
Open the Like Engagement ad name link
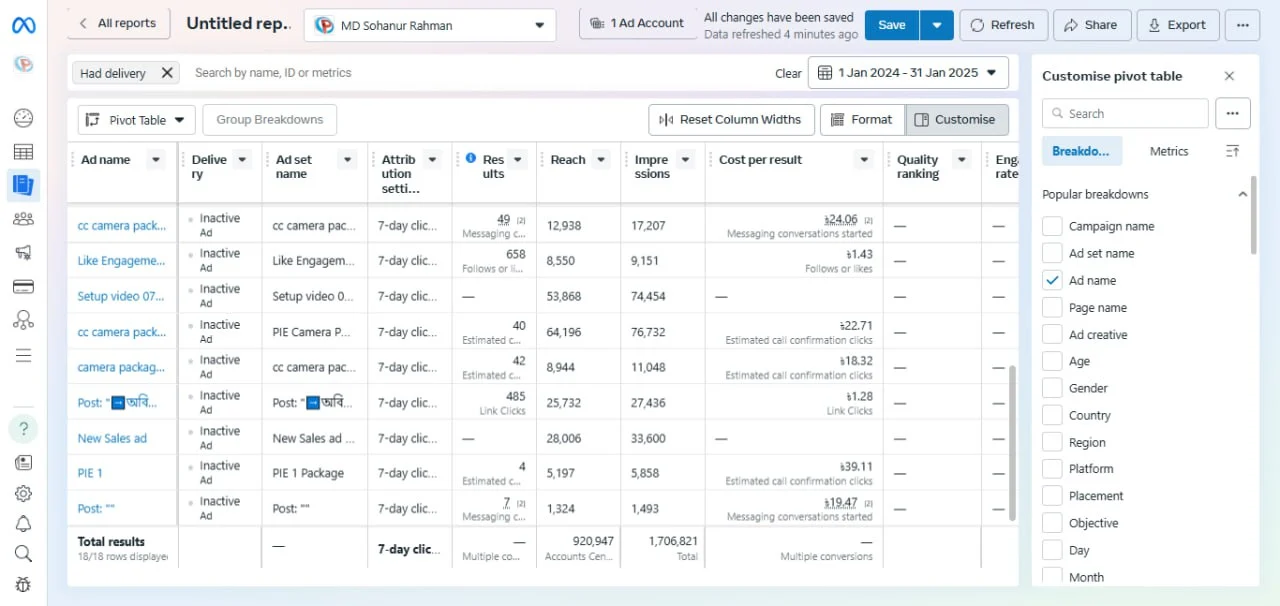(x=121, y=261)
